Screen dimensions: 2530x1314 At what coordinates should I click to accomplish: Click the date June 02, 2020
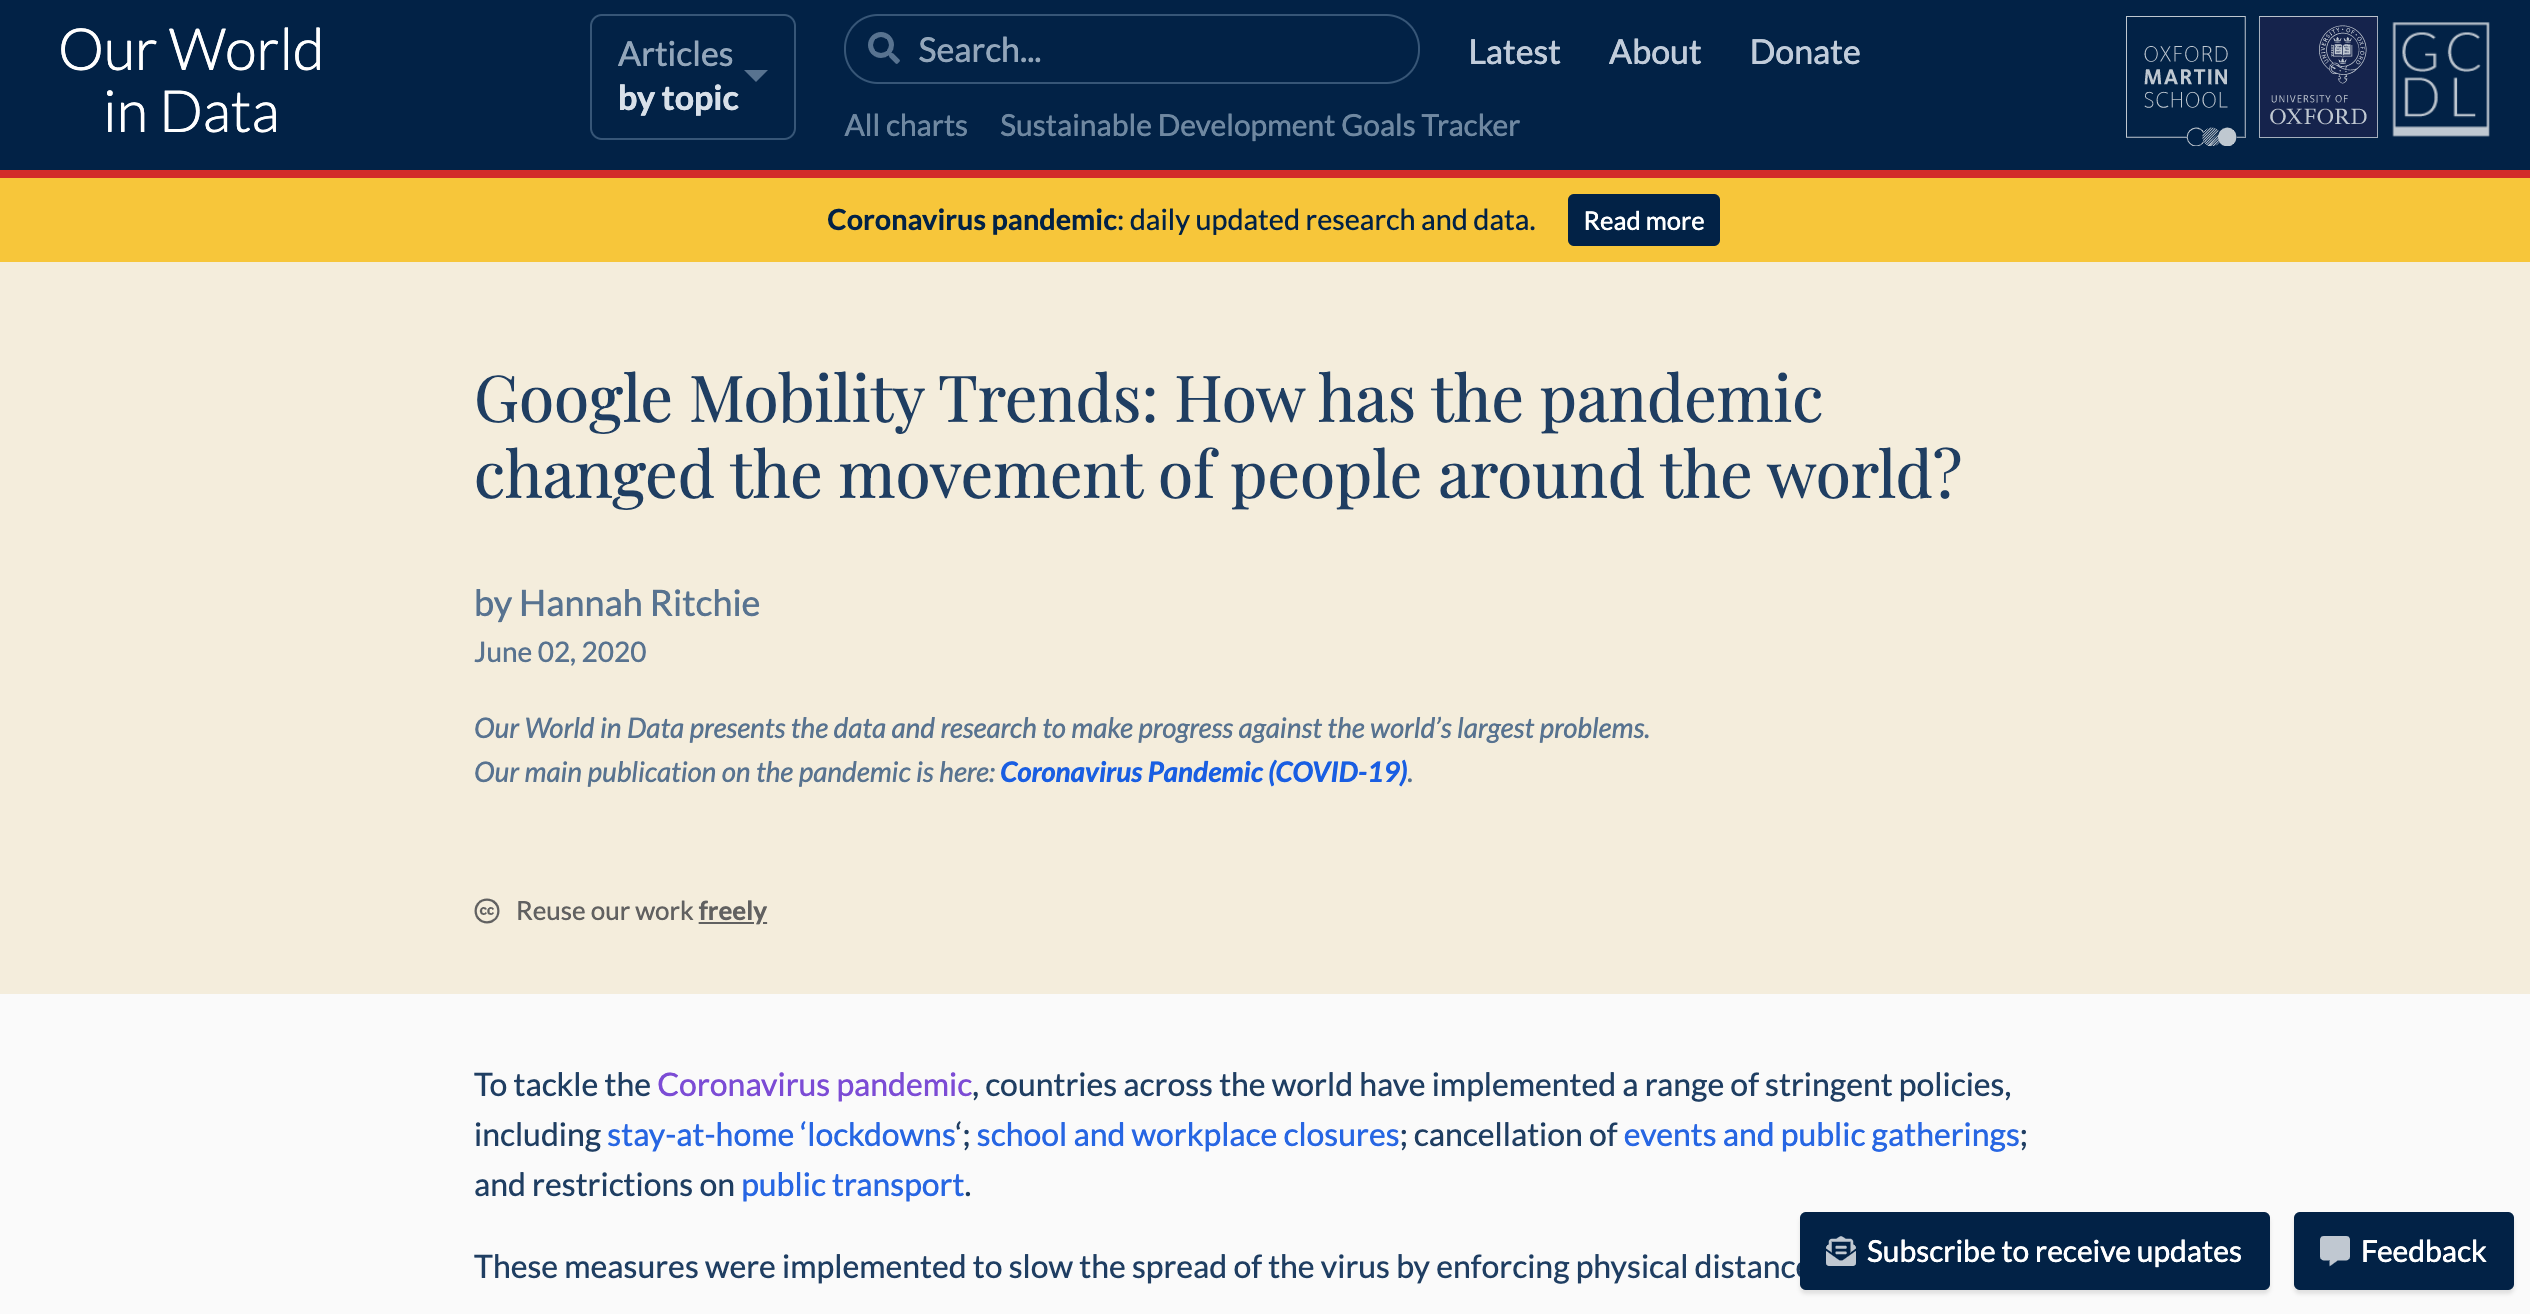pyautogui.click(x=560, y=652)
